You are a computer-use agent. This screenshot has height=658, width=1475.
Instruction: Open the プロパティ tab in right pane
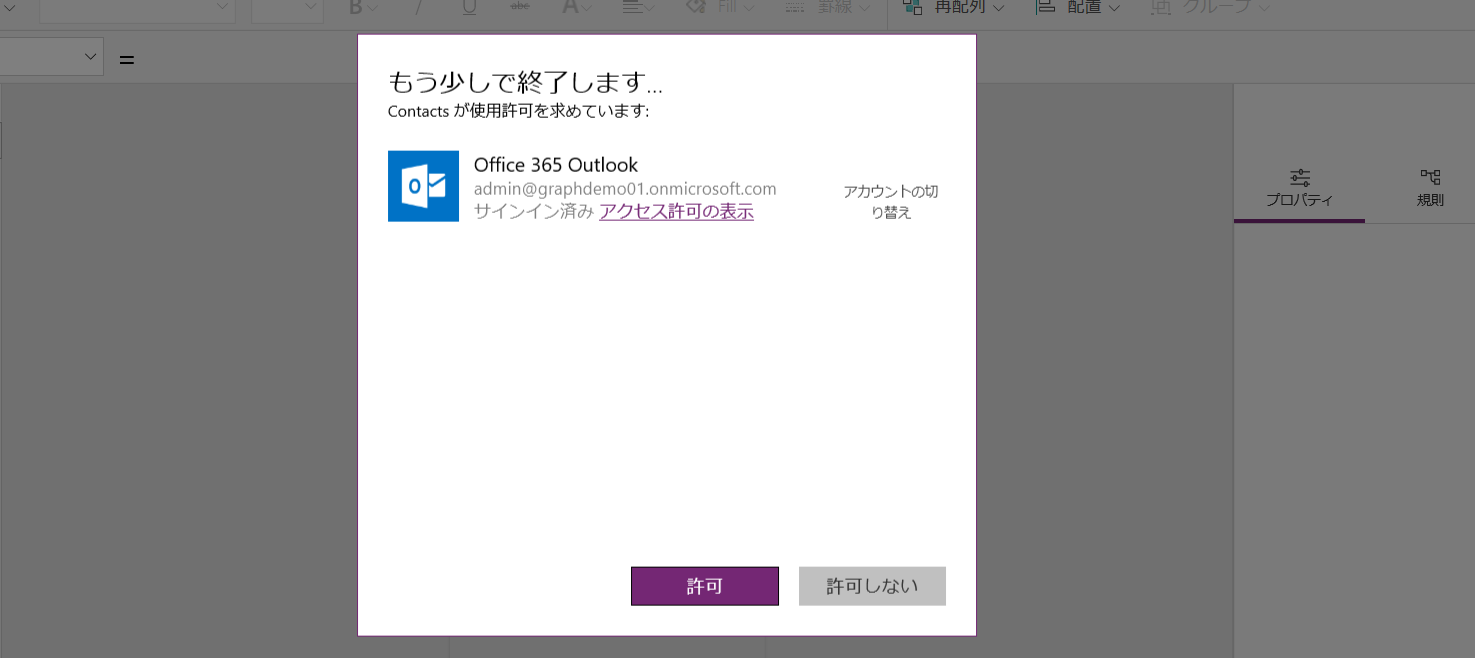pyautogui.click(x=1299, y=188)
